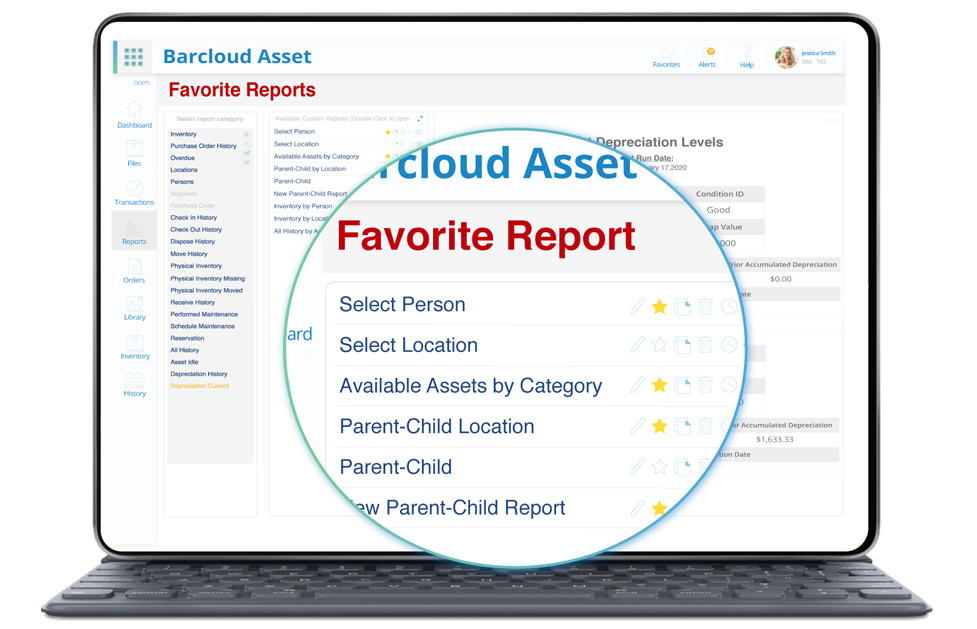Viewport: 977px width, 629px height.
Task: Open Inventory by Person custom report
Action: point(303,206)
